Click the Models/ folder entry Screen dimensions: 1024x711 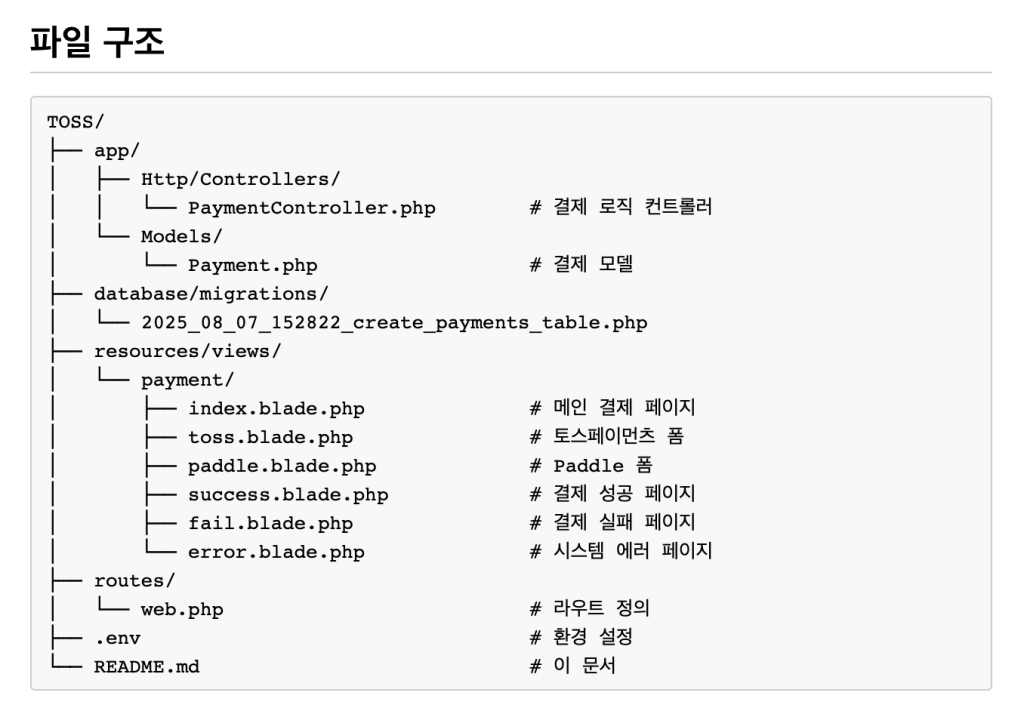click(182, 236)
